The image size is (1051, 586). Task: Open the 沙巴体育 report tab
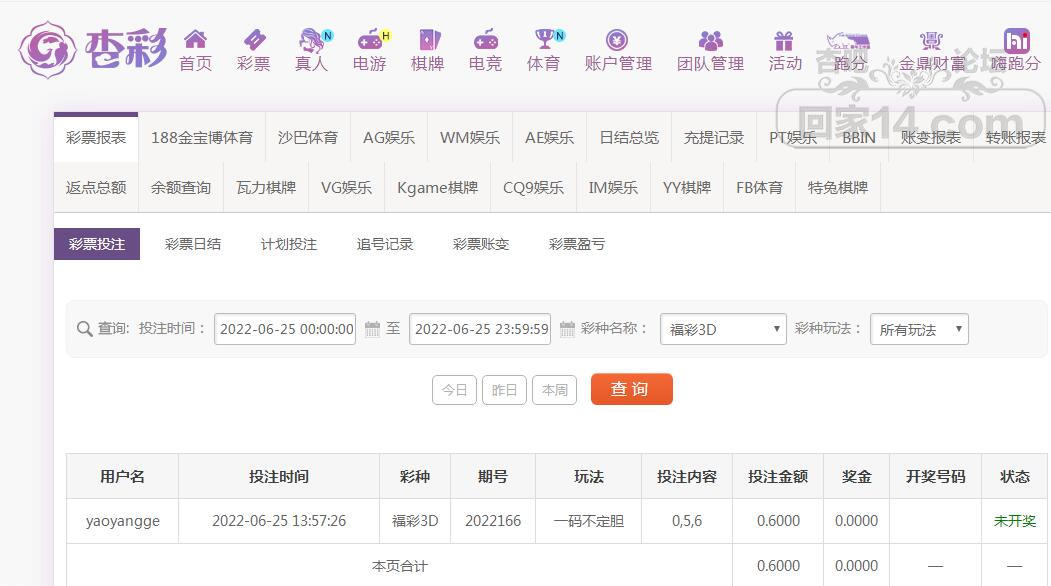point(308,137)
